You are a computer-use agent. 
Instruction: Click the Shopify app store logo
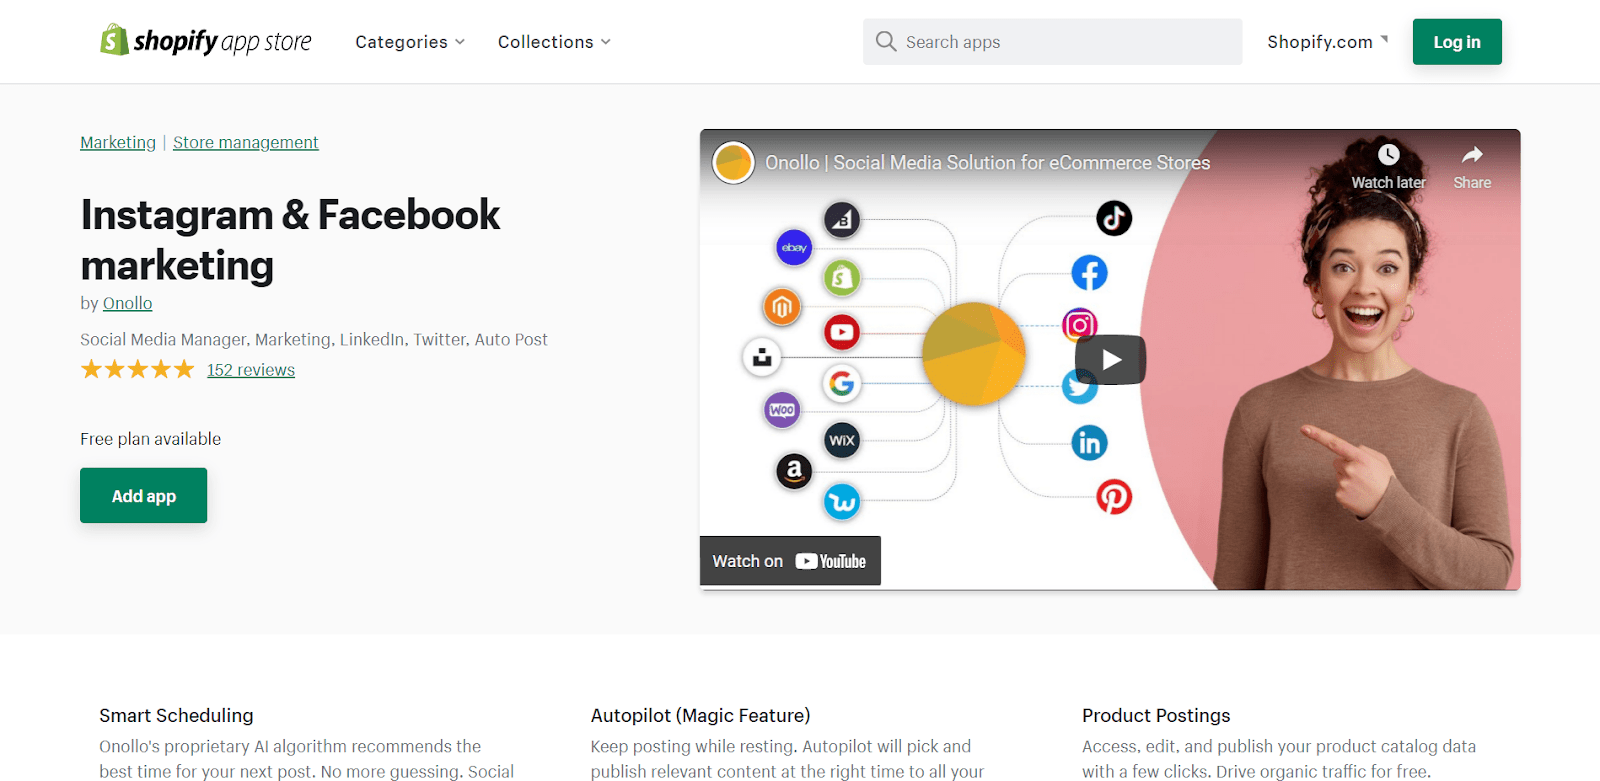click(x=206, y=41)
